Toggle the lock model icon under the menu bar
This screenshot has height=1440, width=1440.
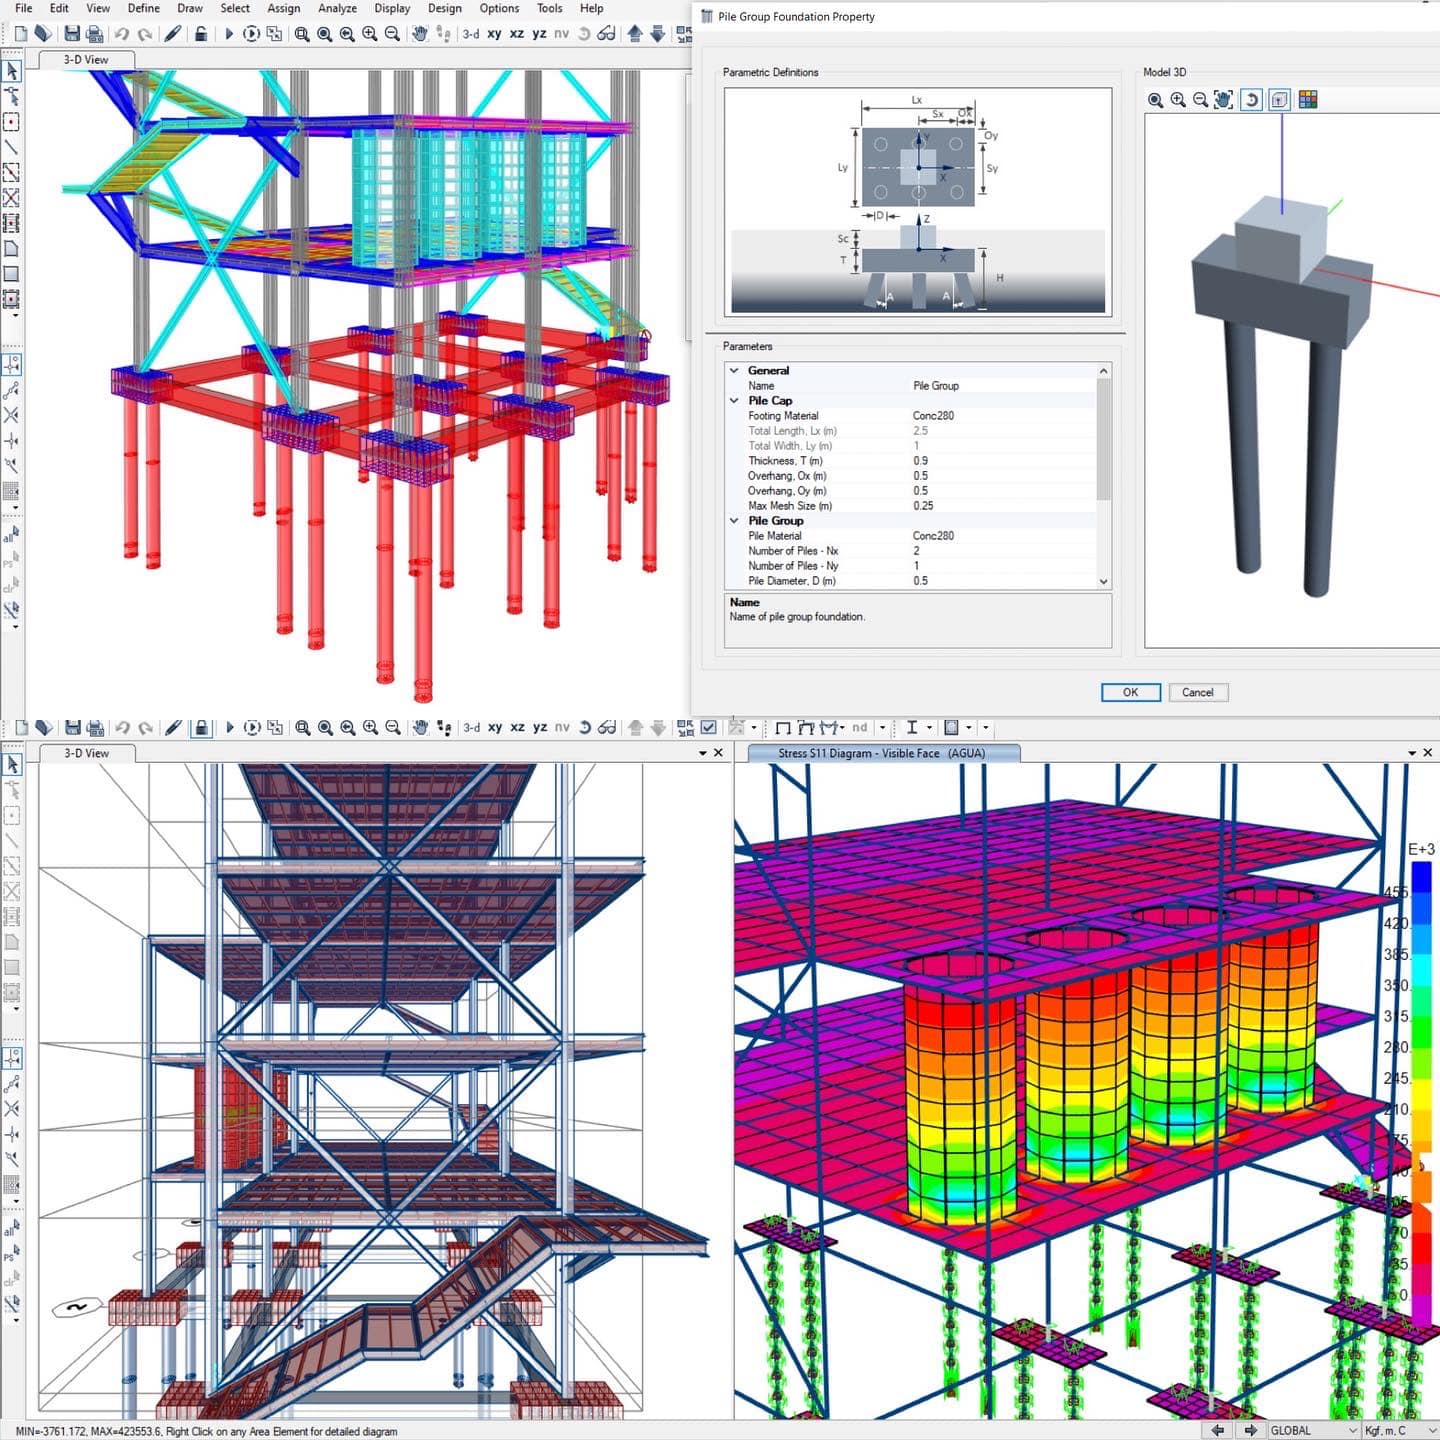201,34
